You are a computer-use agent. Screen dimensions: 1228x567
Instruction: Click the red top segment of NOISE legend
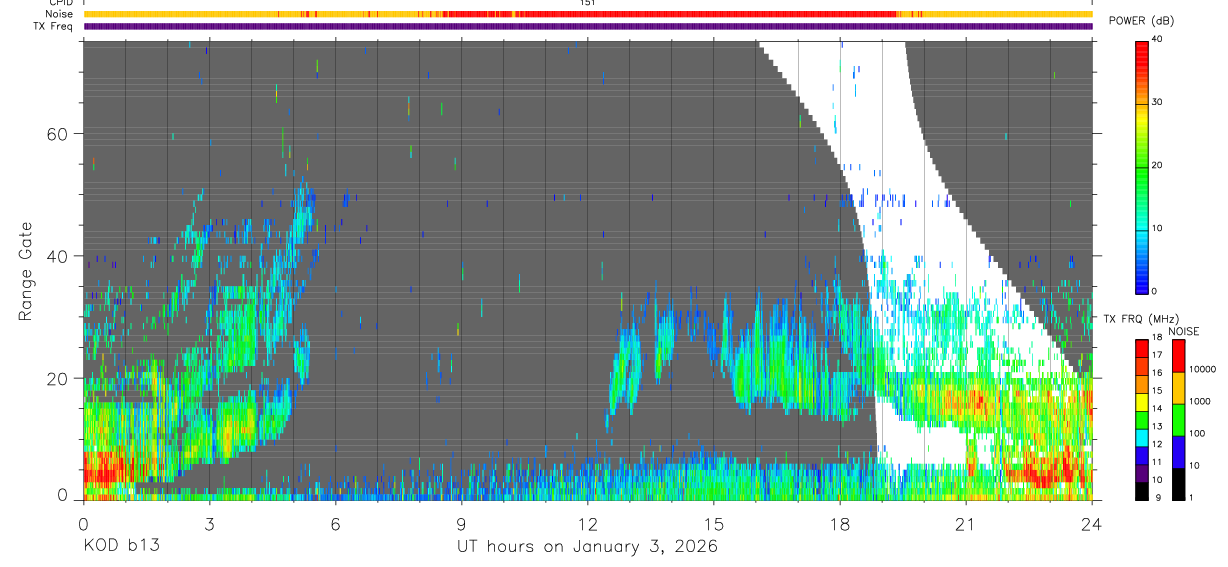(x=1179, y=356)
